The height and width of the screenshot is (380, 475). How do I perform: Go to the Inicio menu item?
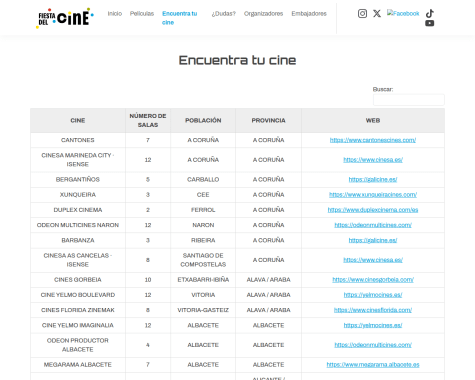pos(115,14)
